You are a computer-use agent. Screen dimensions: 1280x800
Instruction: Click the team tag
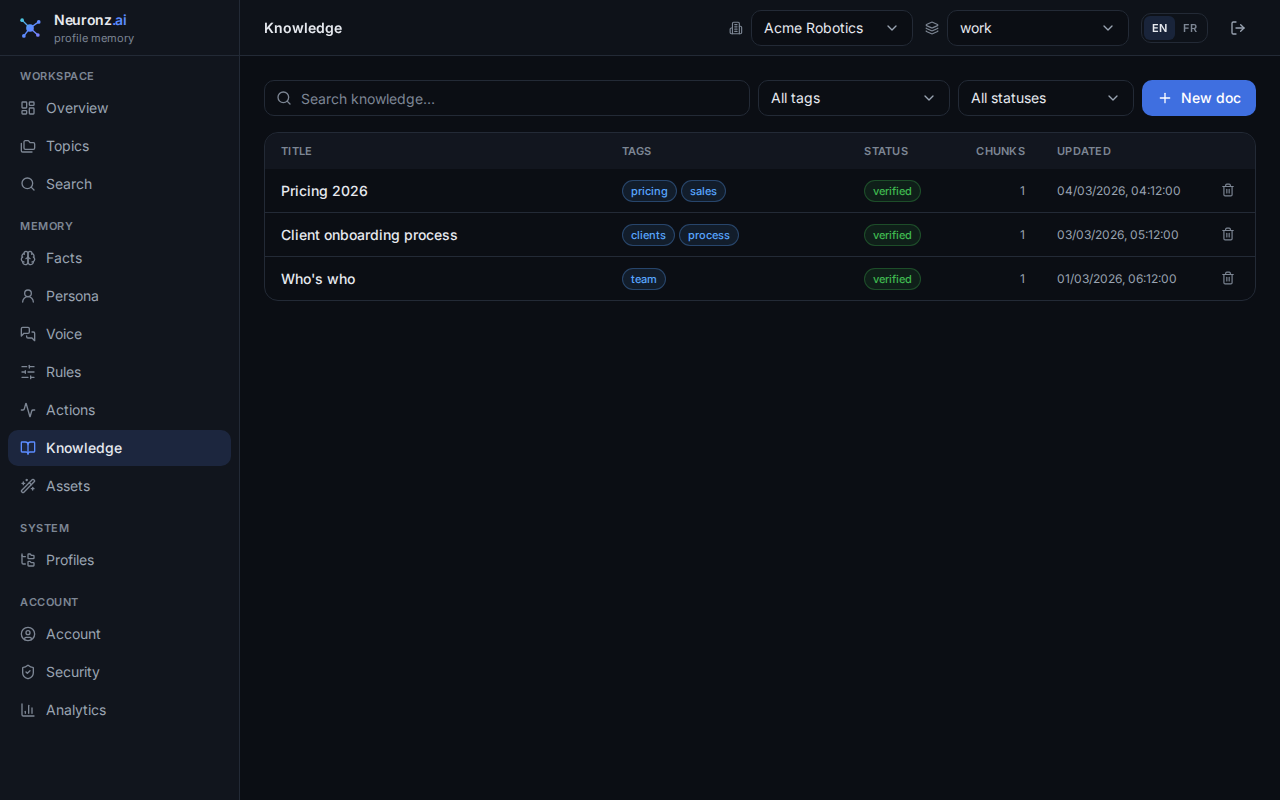click(644, 279)
